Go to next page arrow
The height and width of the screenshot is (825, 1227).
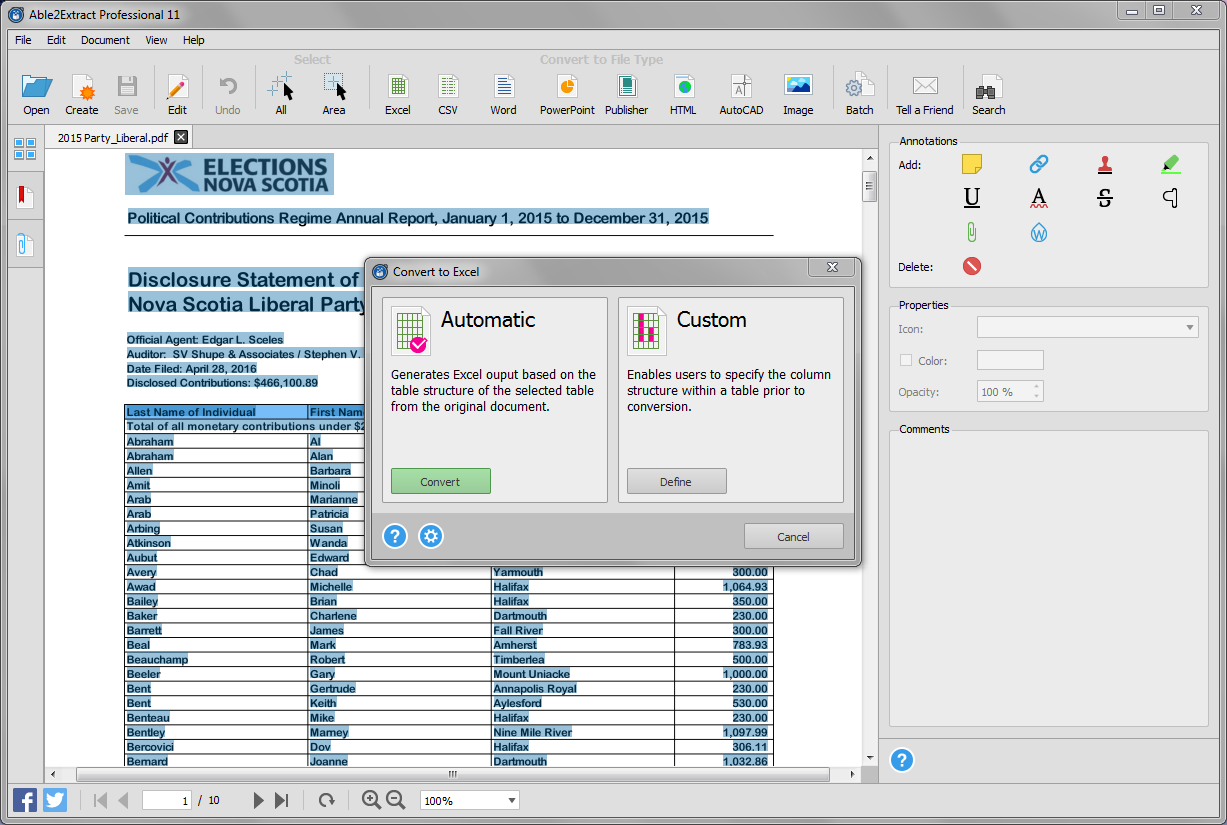click(x=258, y=800)
